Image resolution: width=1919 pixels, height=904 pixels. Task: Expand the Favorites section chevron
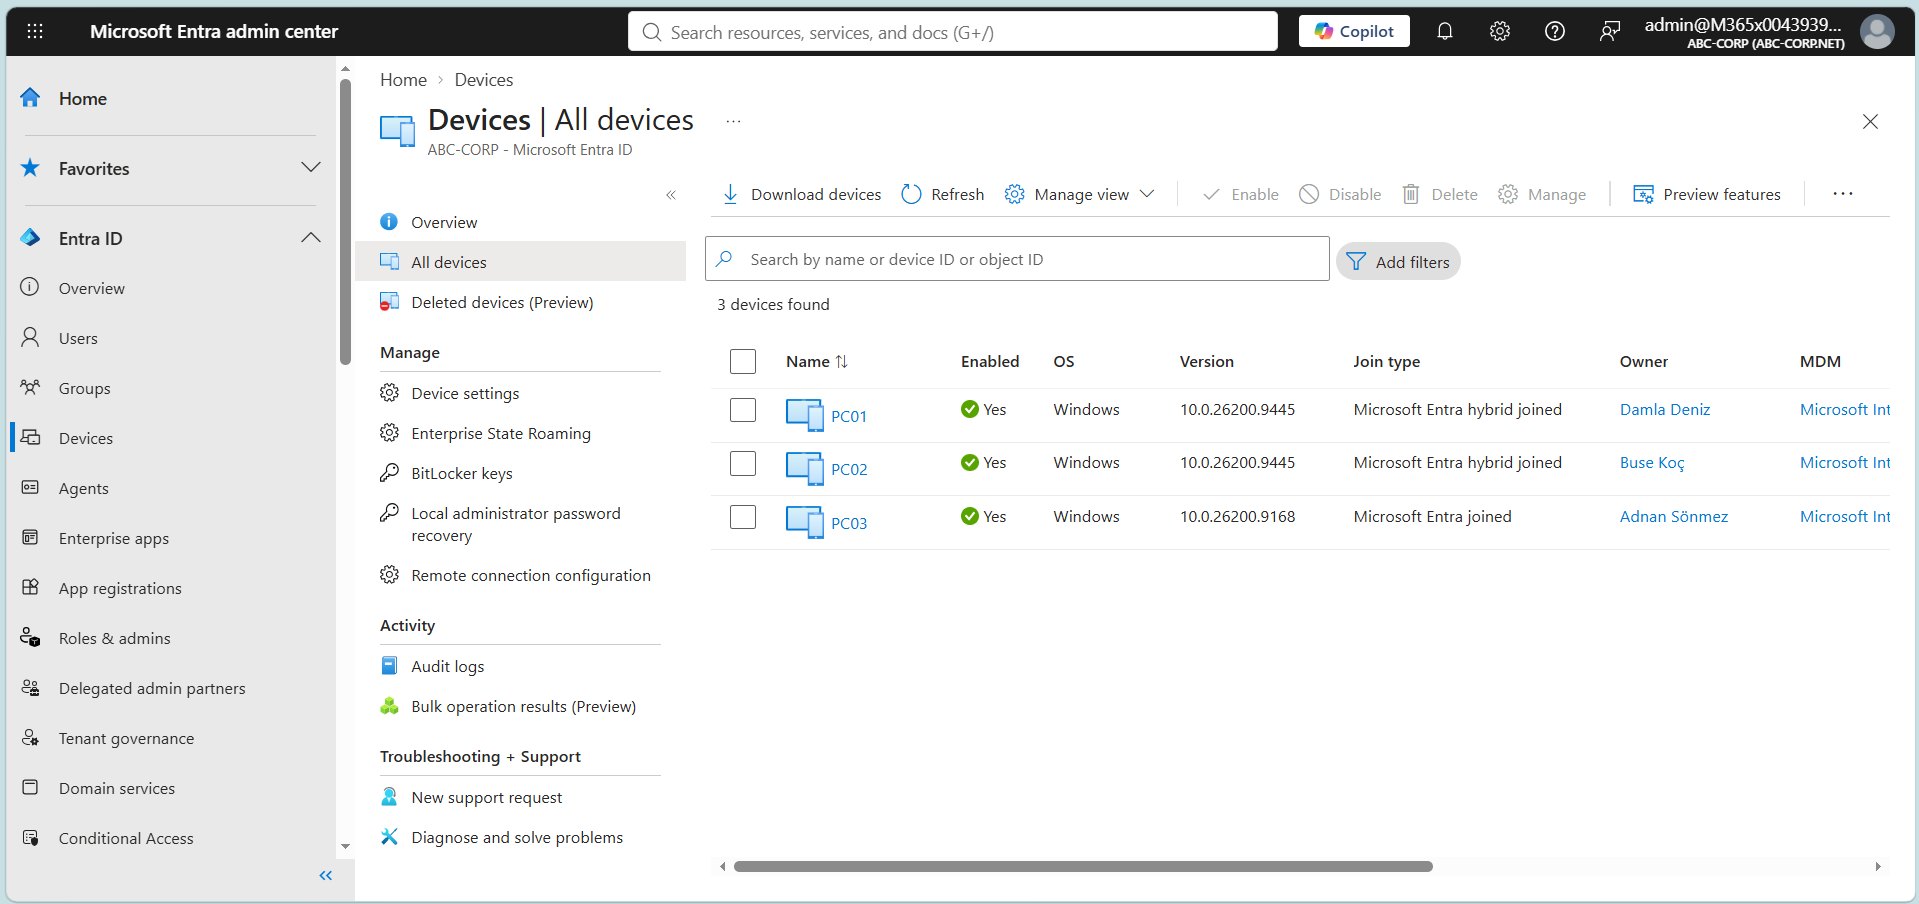click(311, 167)
